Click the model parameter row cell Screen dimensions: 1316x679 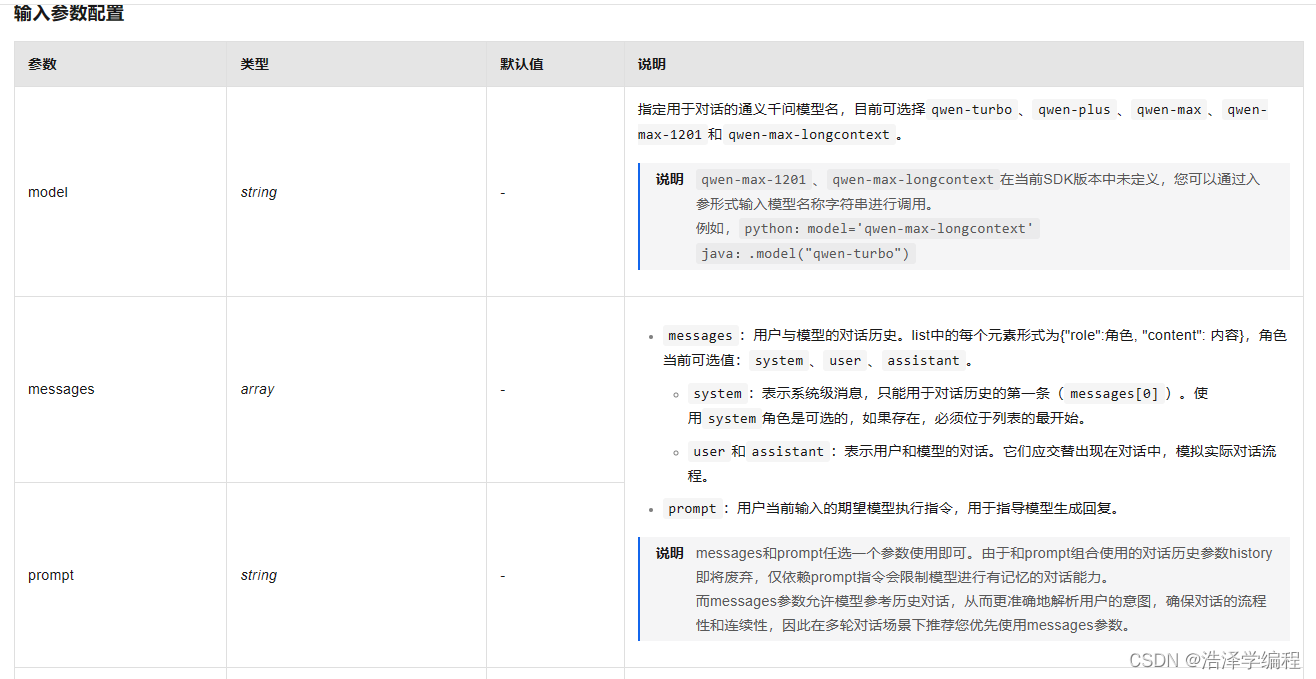[47, 192]
